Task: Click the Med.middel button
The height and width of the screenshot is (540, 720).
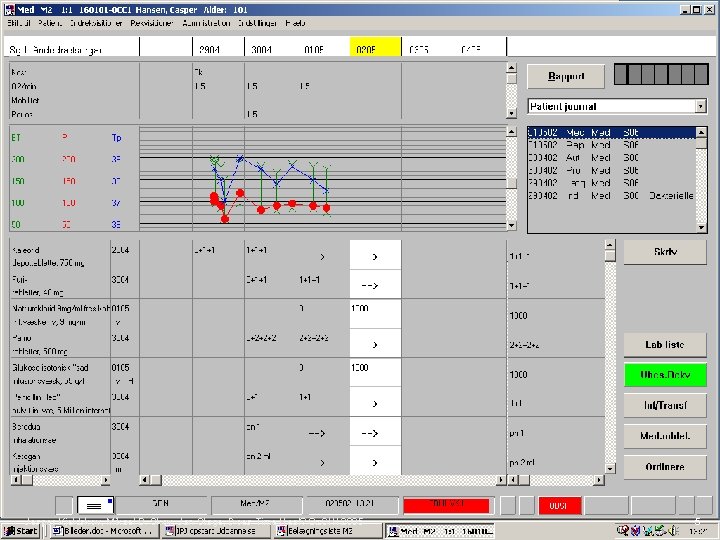Action: tap(665, 436)
